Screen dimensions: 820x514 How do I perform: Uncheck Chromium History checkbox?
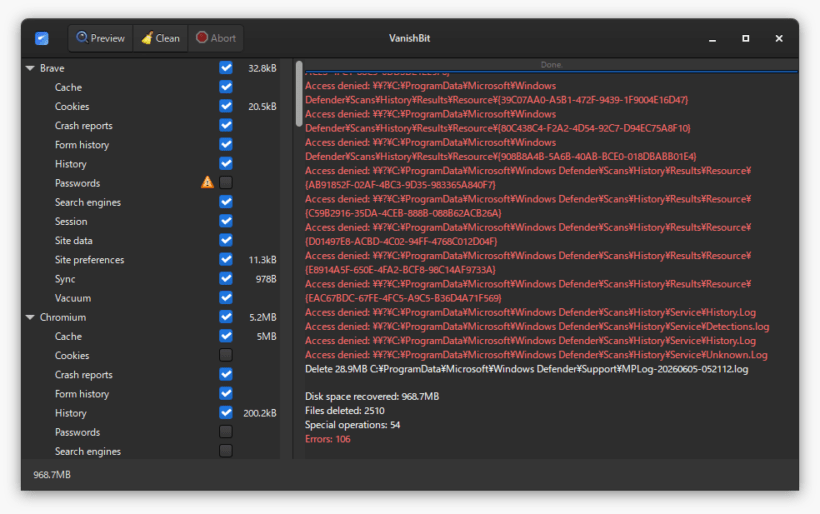pyautogui.click(x=226, y=413)
